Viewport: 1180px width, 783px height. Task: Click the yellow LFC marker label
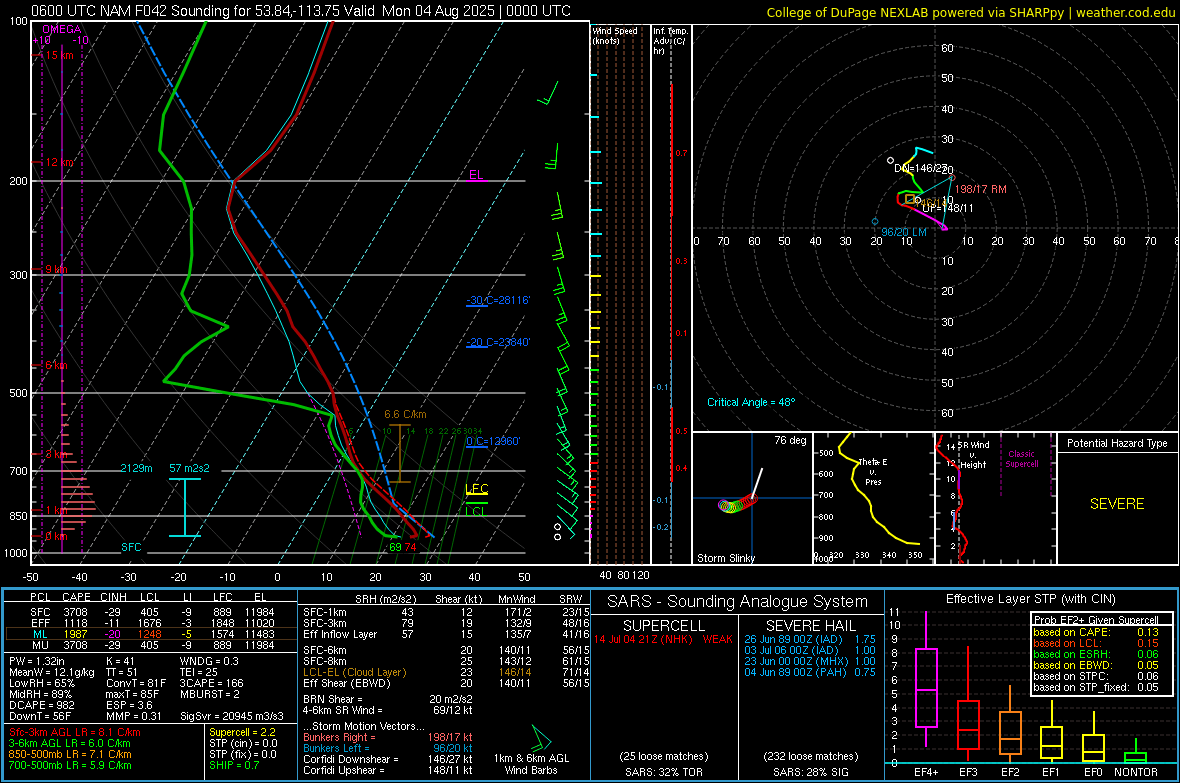click(x=476, y=489)
